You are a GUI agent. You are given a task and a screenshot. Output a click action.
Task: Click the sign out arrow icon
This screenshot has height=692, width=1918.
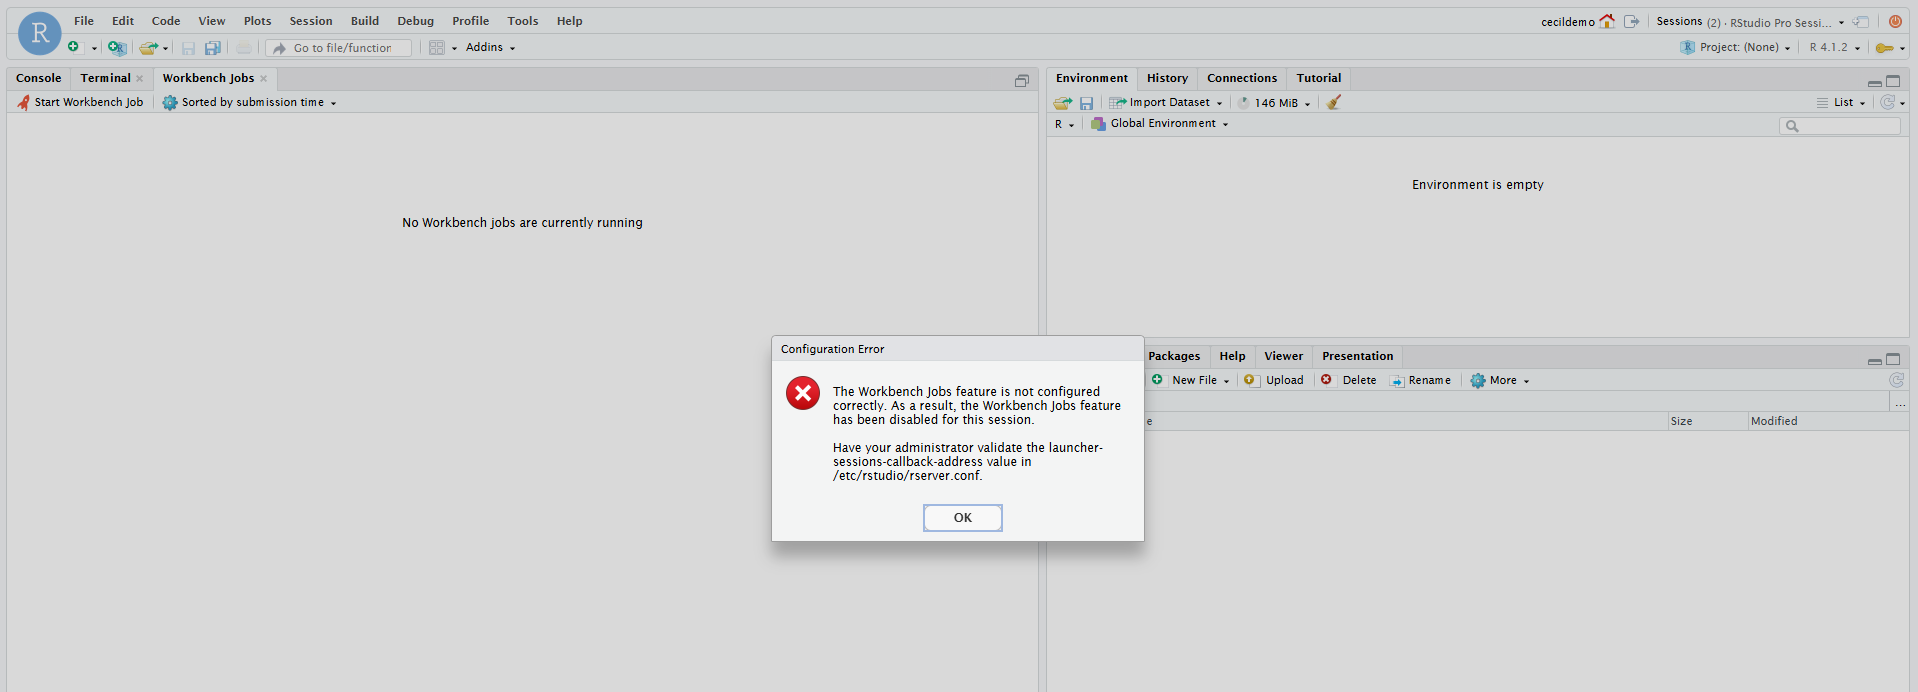[1632, 21]
